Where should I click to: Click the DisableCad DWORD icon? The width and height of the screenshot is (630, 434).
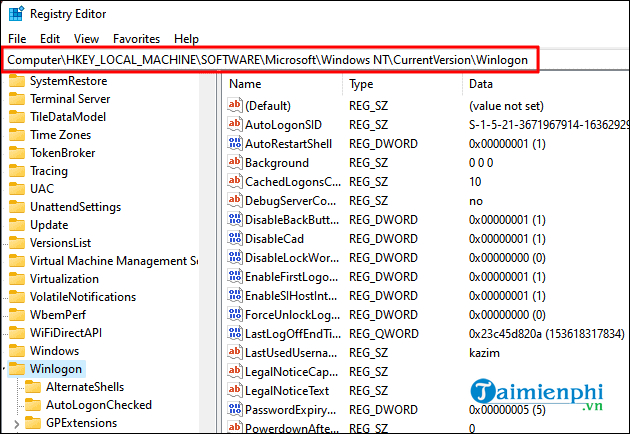click(235, 238)
